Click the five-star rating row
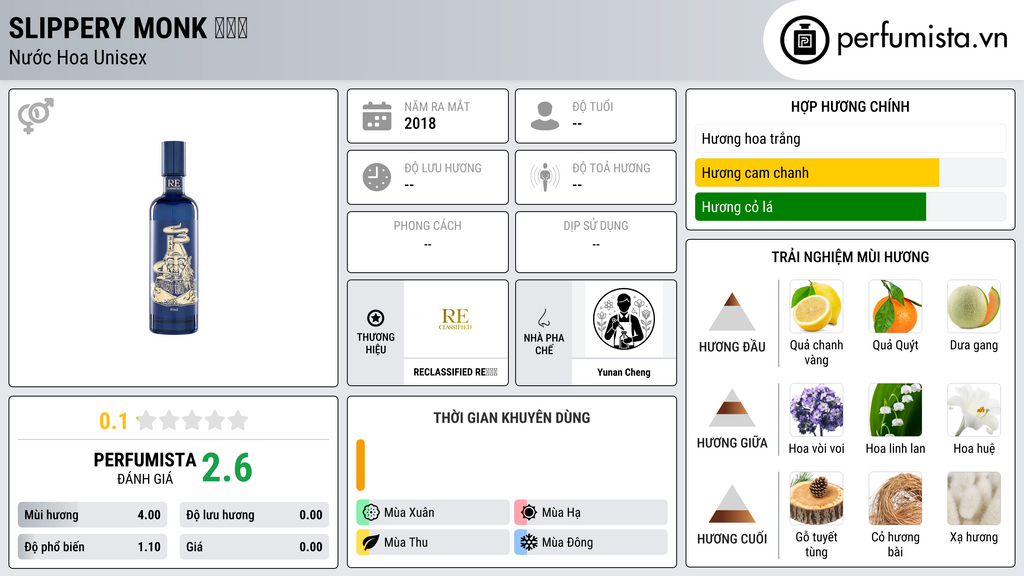 point(191,421)
